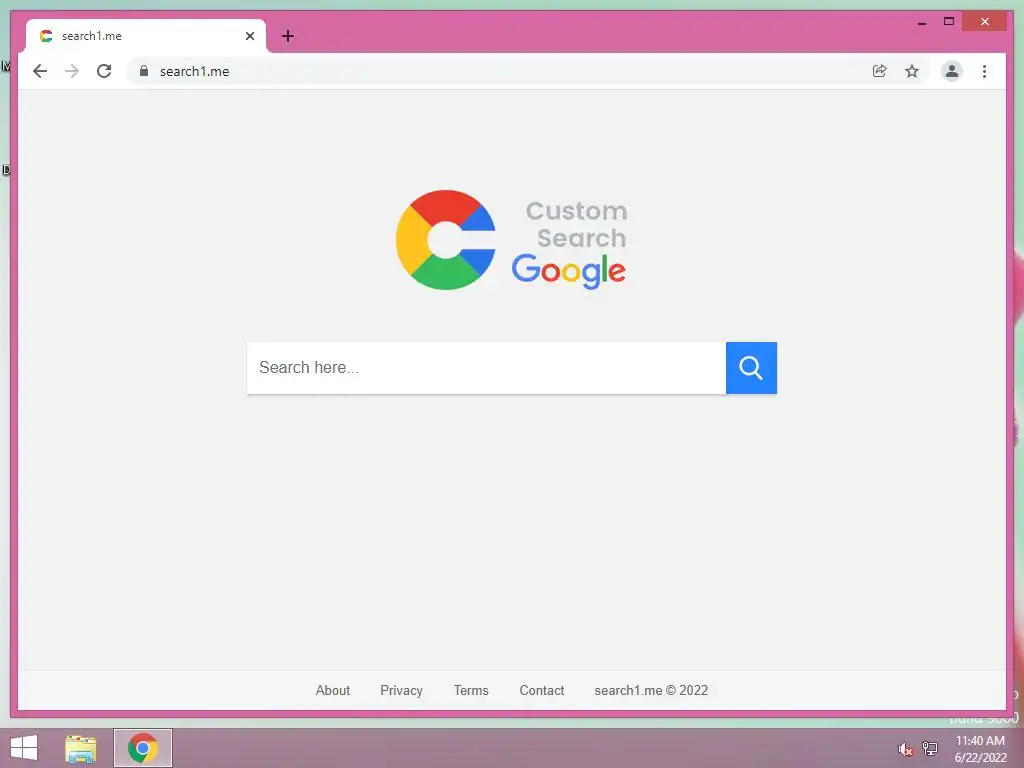Submit search with the blue magnifier button

[751, 368]
